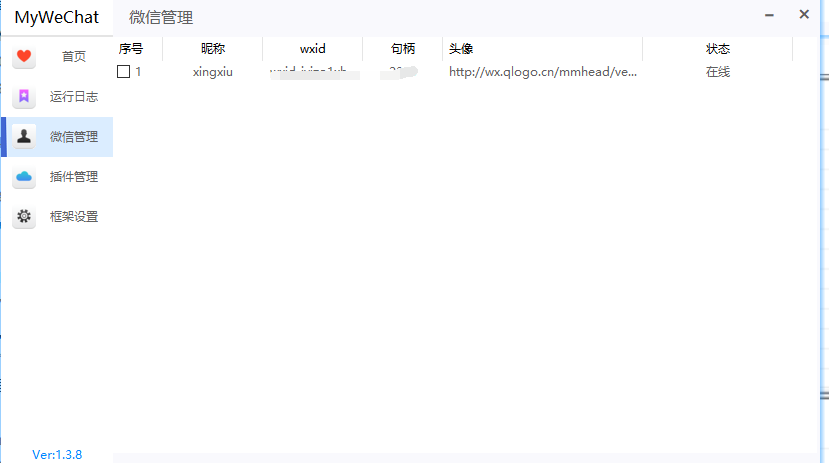Click the 在线 status cell
Viewport: 829px width, 463px height.
(718, 72)
